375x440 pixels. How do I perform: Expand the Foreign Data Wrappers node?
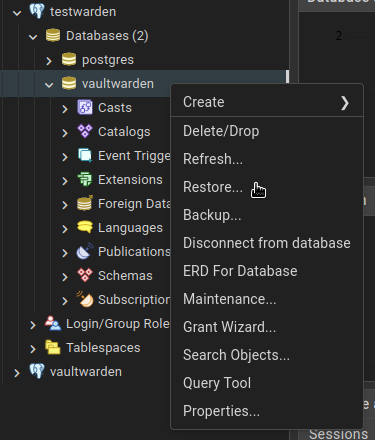[65, 205]
